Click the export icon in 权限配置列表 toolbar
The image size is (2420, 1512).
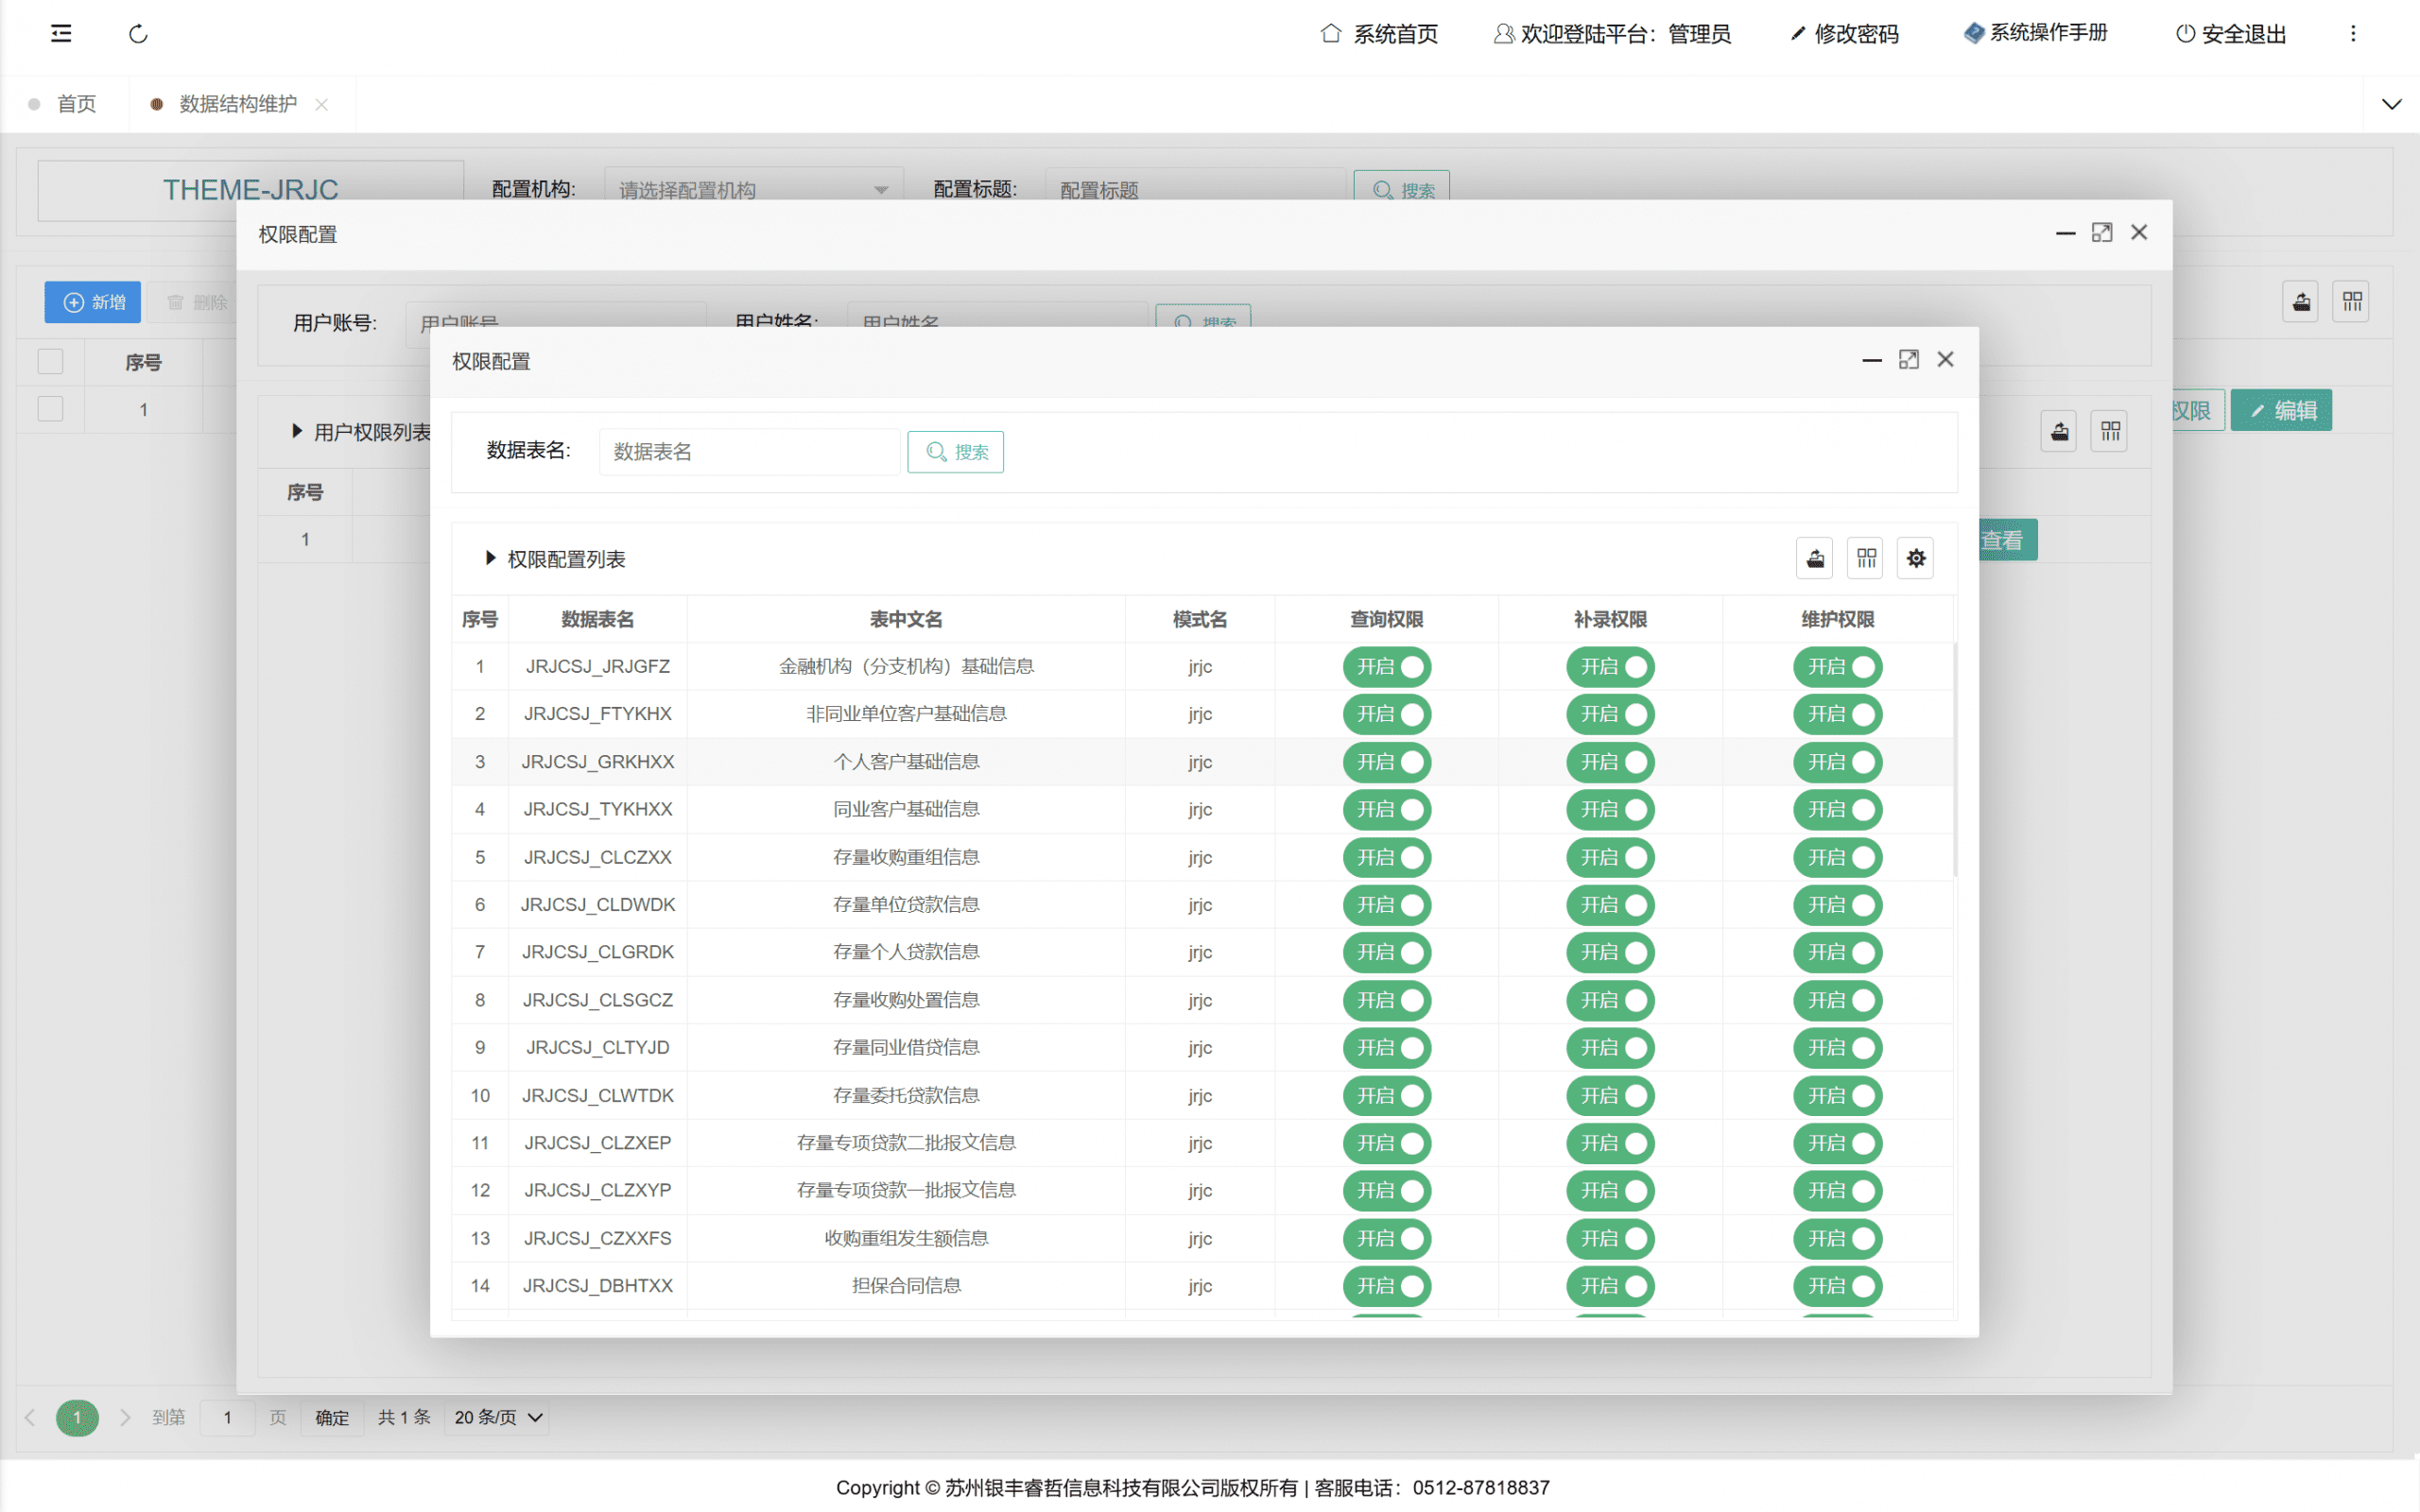click(x=1815, y=559)
